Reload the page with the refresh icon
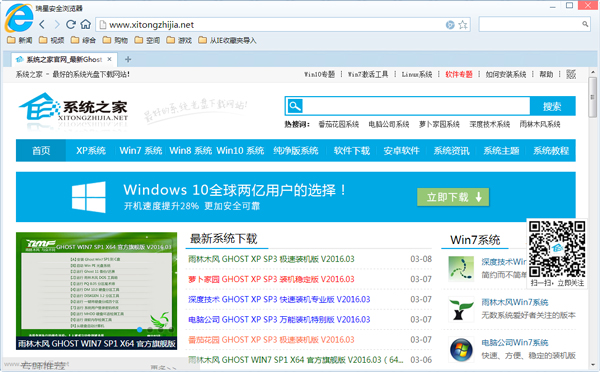 click(71, 24)
